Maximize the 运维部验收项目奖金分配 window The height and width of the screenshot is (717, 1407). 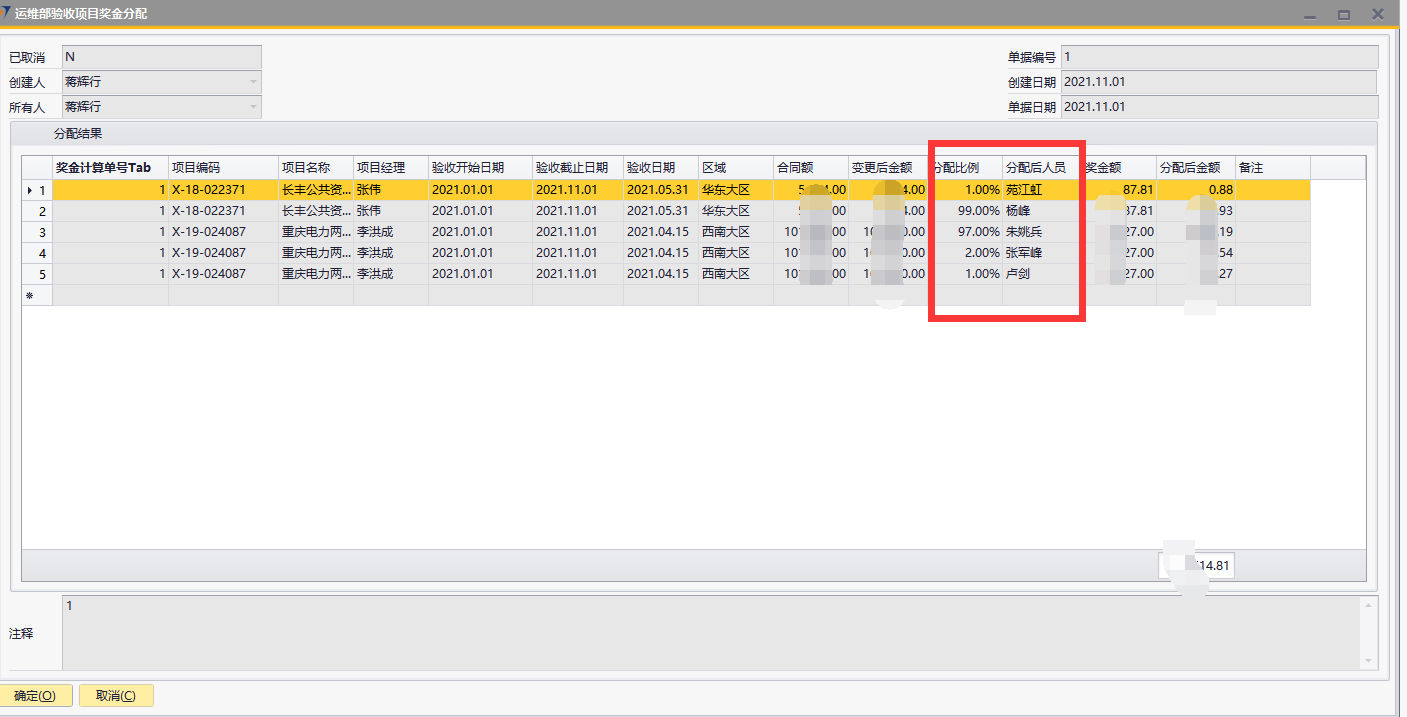pos(1344,14)
